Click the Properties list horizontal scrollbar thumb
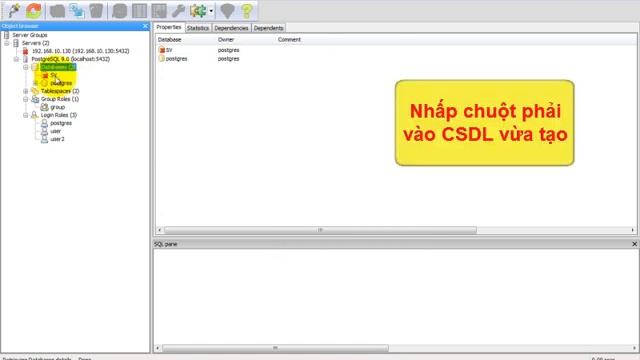This screenshot has width=640, height=360. (320, 230)
